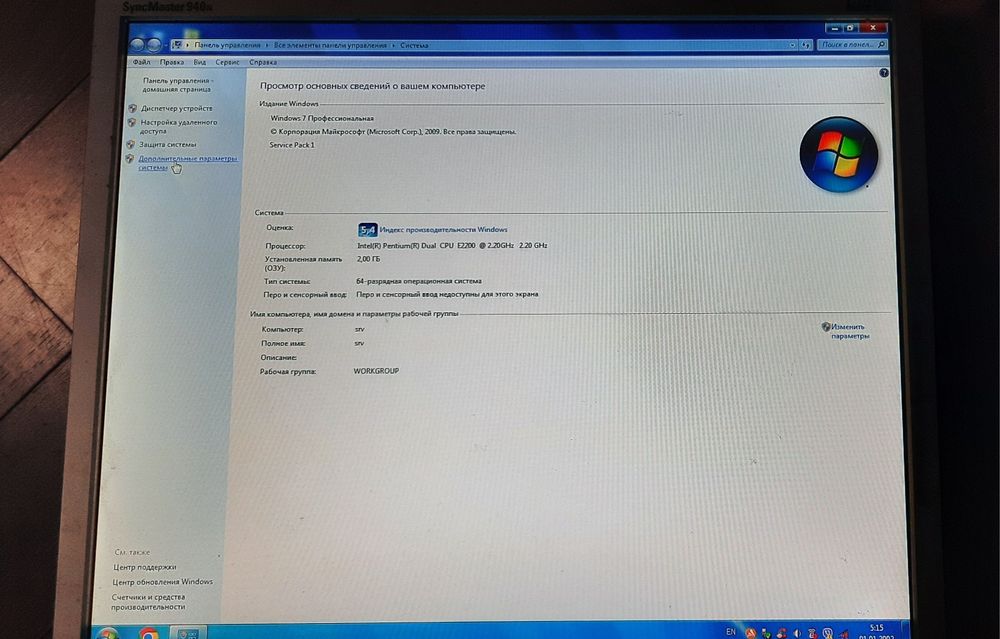This screenshot has width=1000, height=639.
Task: Open the Start menu orb
Action: point(108,633)
